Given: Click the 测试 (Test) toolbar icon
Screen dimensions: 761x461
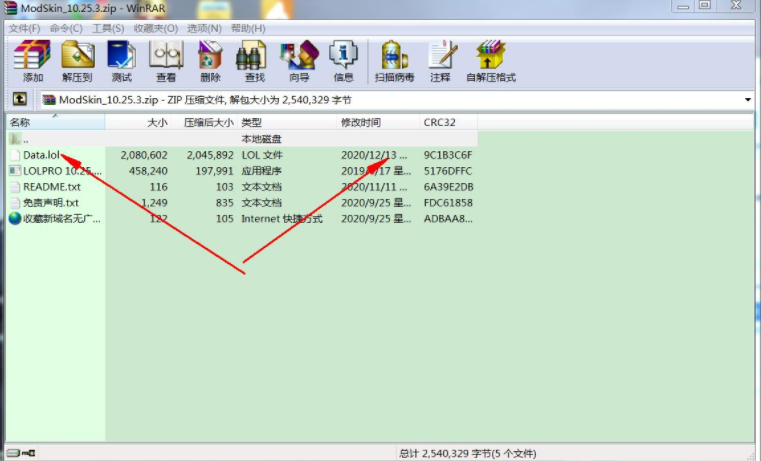Looking at the screenshot, I should point(122,60).
